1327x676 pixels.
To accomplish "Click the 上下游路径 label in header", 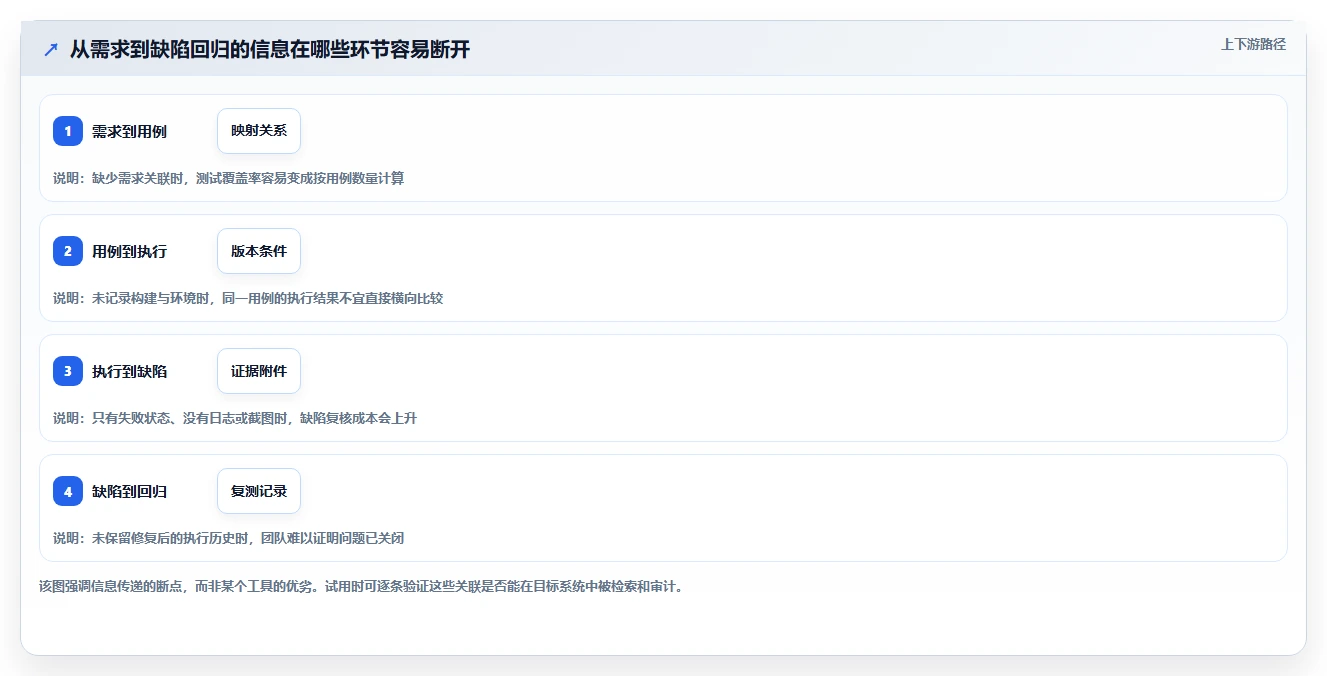I will (x=1253, y=44).
